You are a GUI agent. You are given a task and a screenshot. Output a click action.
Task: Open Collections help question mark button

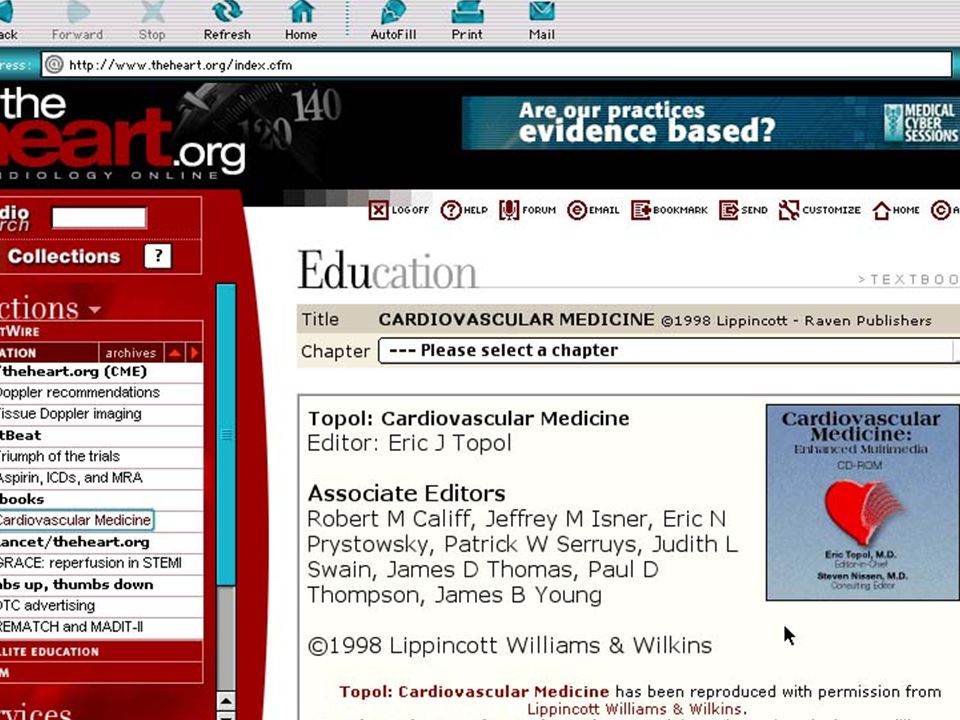(158, 256)
